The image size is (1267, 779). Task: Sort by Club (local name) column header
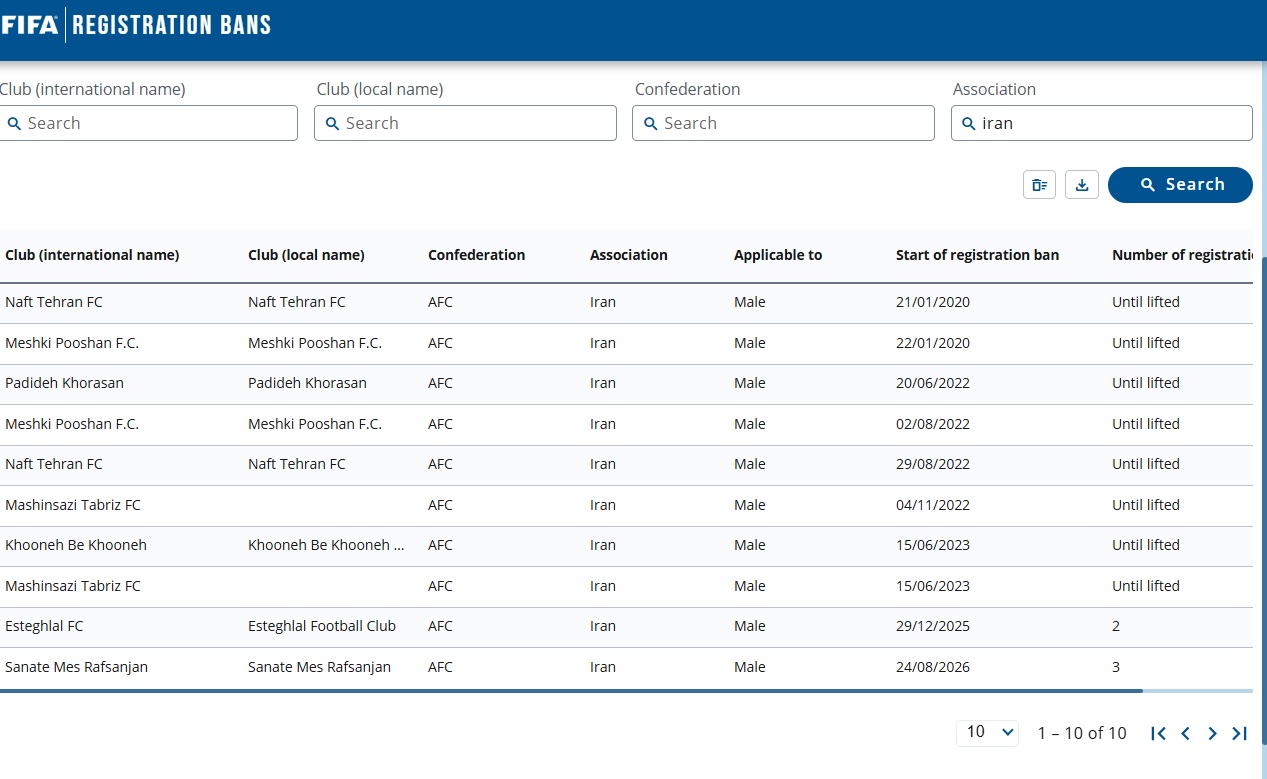(306, 255)
